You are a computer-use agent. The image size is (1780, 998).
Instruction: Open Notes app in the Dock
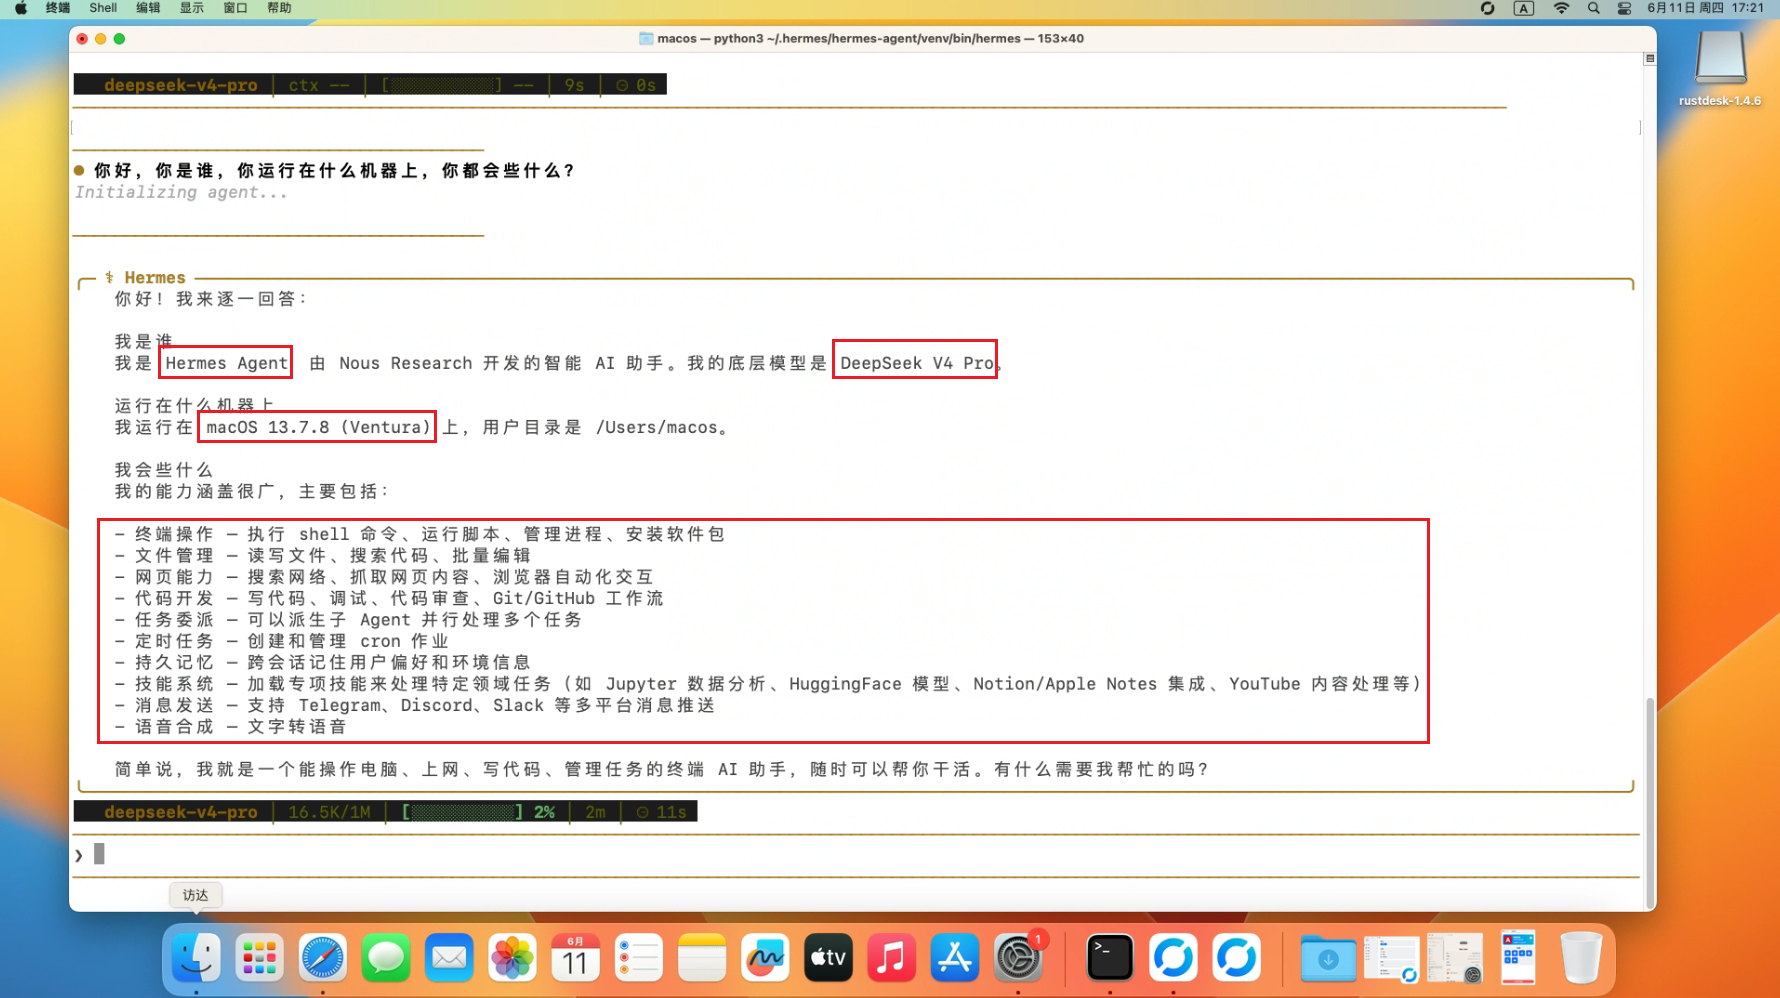pos(702,958)
